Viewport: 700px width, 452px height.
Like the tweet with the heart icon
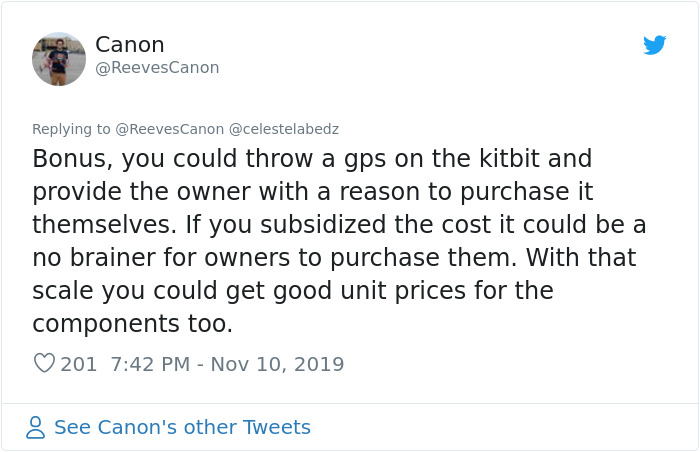pyautogui.click(x=44, y=364)
